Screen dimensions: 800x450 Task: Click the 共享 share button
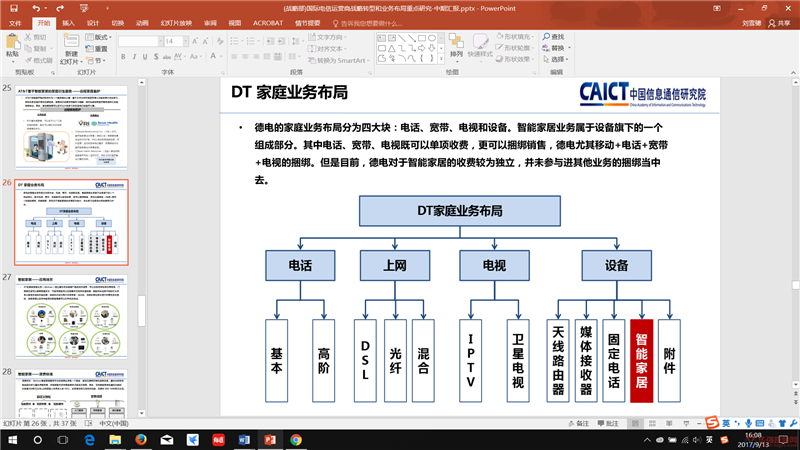tap(779, 23)
